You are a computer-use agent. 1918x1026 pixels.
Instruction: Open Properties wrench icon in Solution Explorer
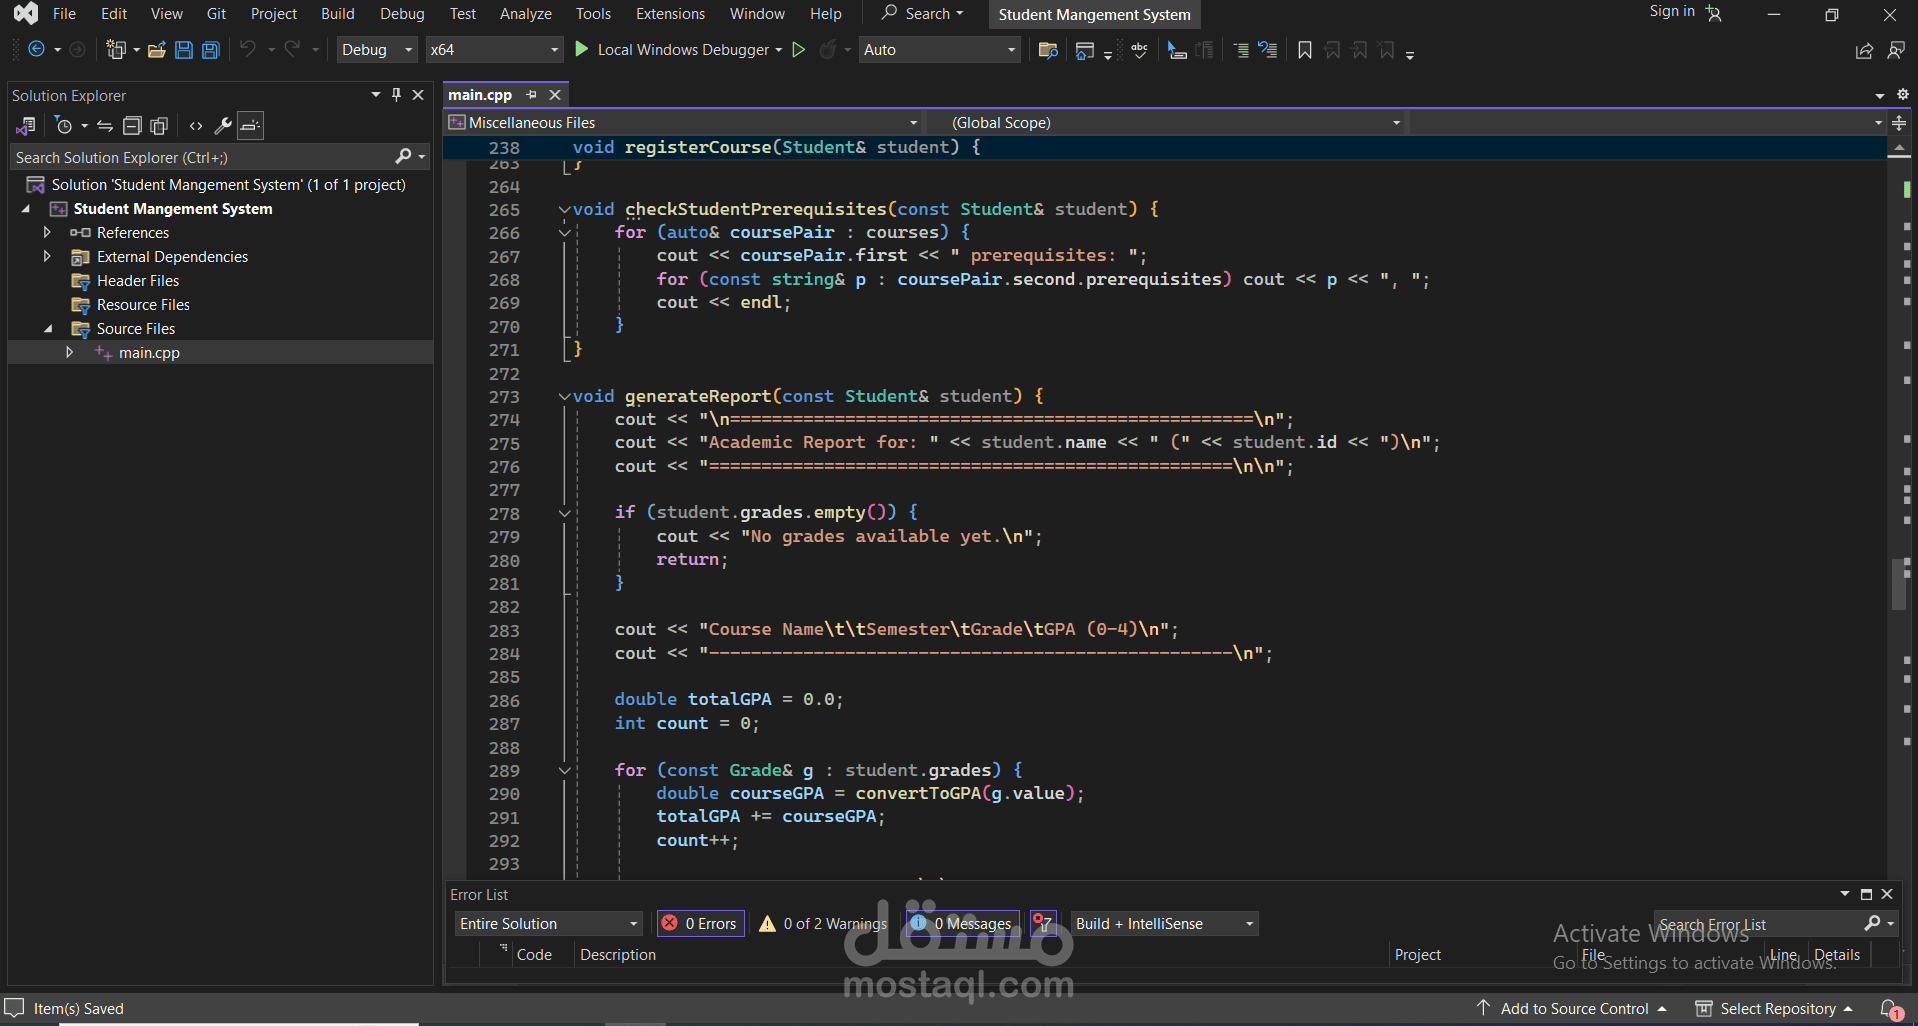(x=222, y=126)
